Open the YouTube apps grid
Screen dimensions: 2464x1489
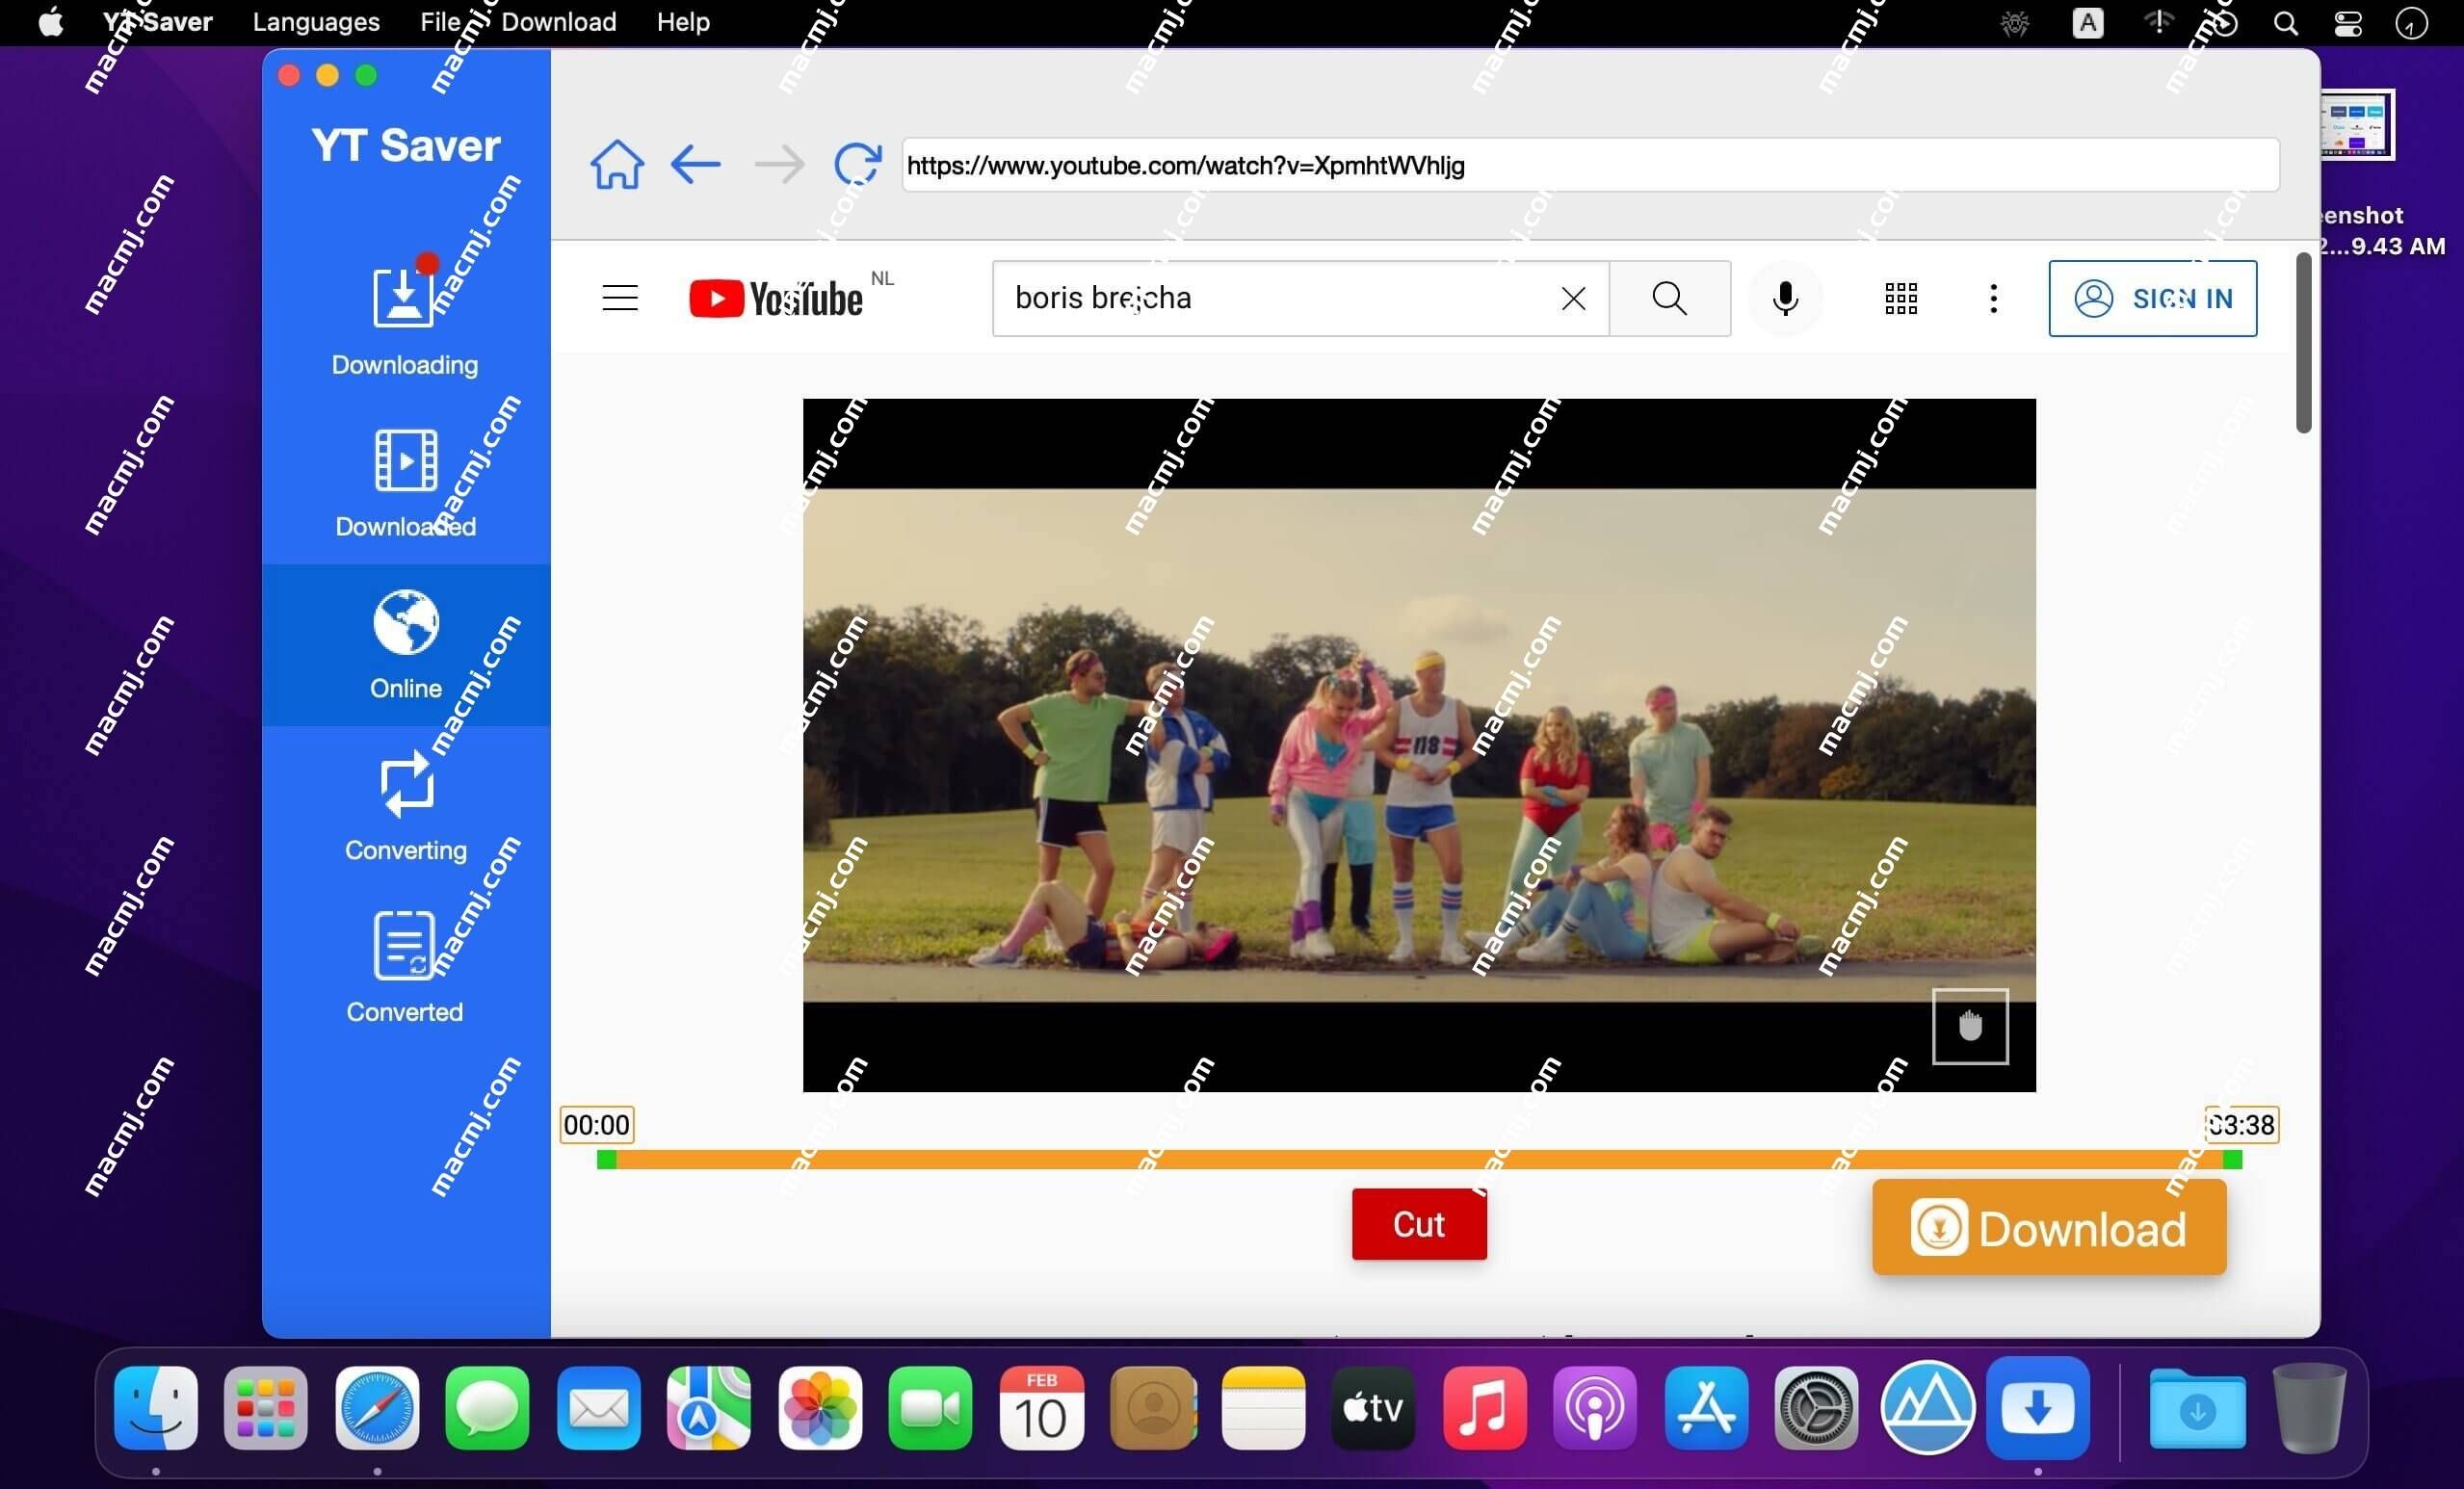click(1901, 298)
